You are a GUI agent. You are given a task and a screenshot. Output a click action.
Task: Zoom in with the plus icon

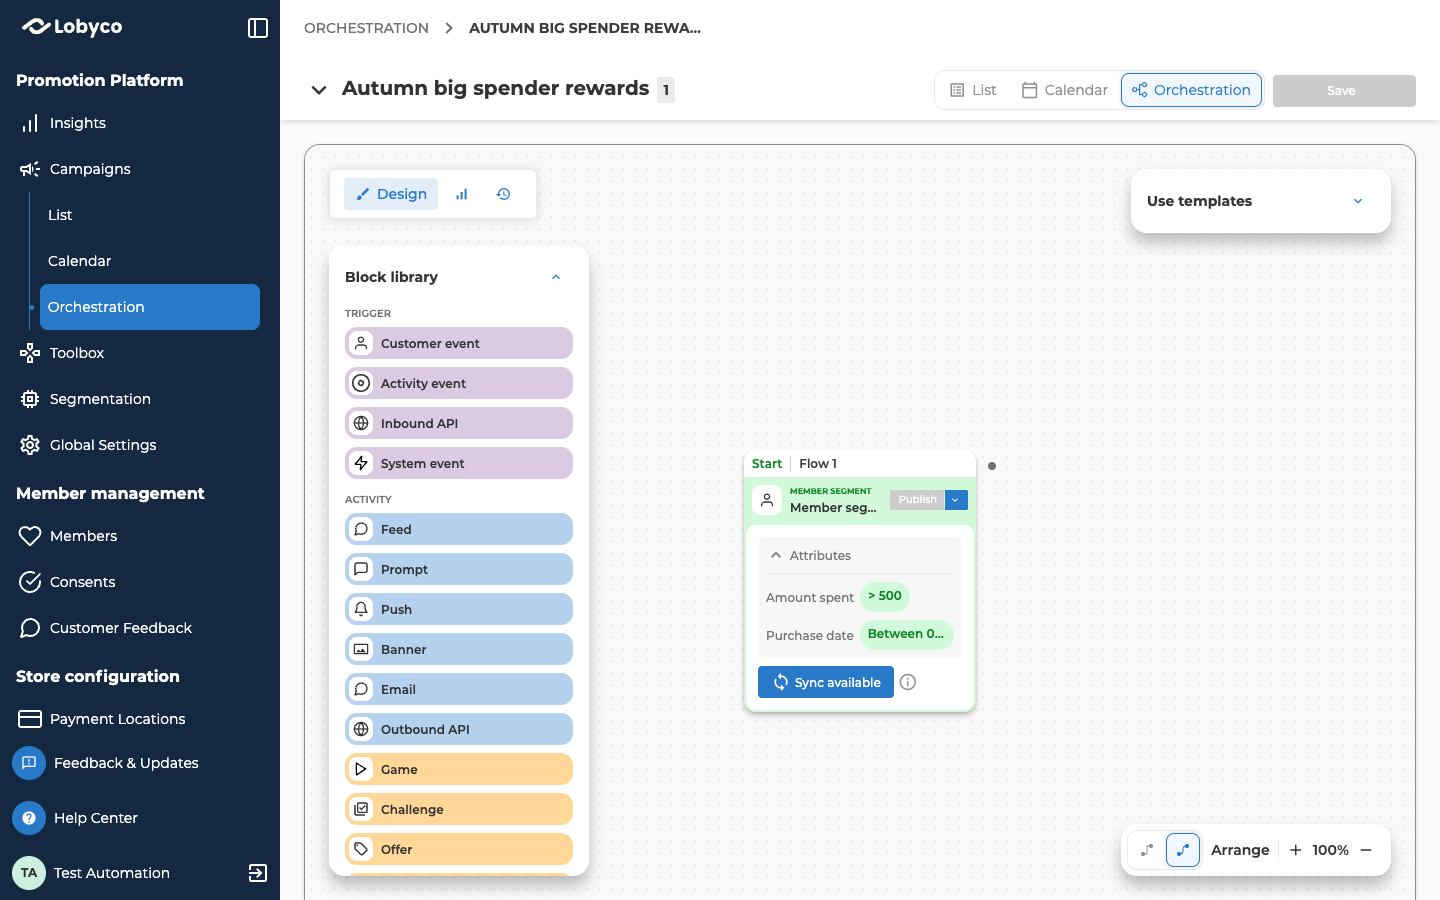pos(1296,850)
